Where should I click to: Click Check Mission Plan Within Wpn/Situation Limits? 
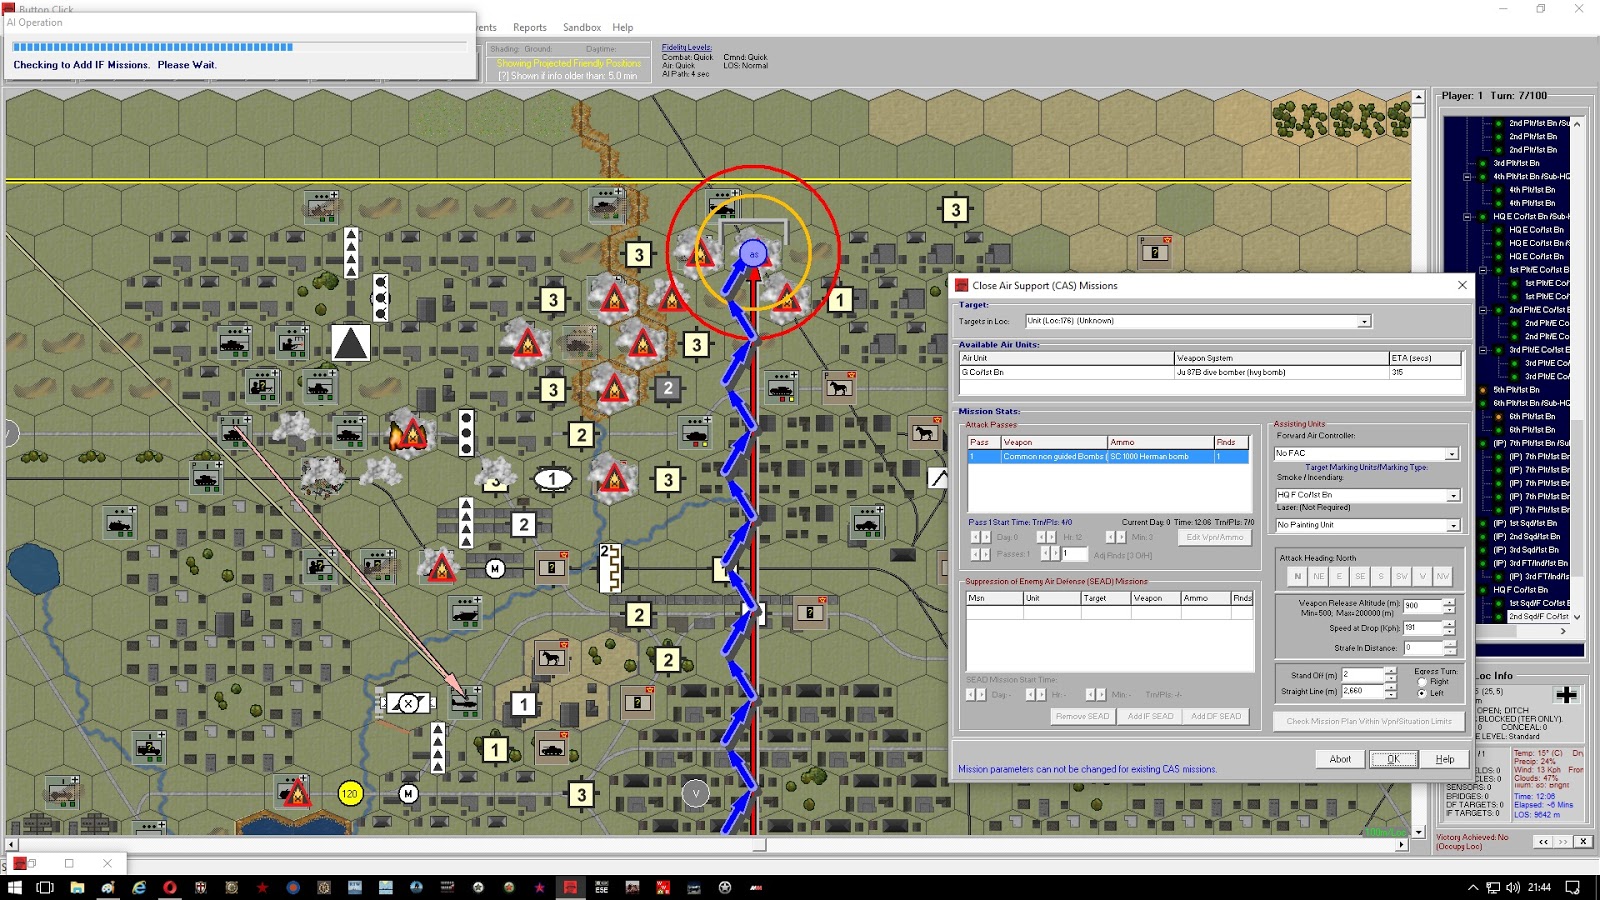click(x=1369, y=721)
